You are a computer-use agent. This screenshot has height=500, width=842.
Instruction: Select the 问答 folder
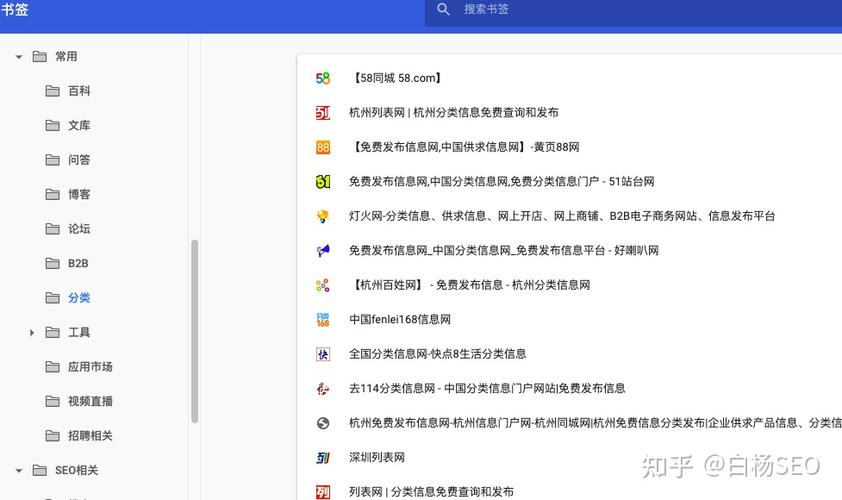pyautogui.click(x=79, y=160)
